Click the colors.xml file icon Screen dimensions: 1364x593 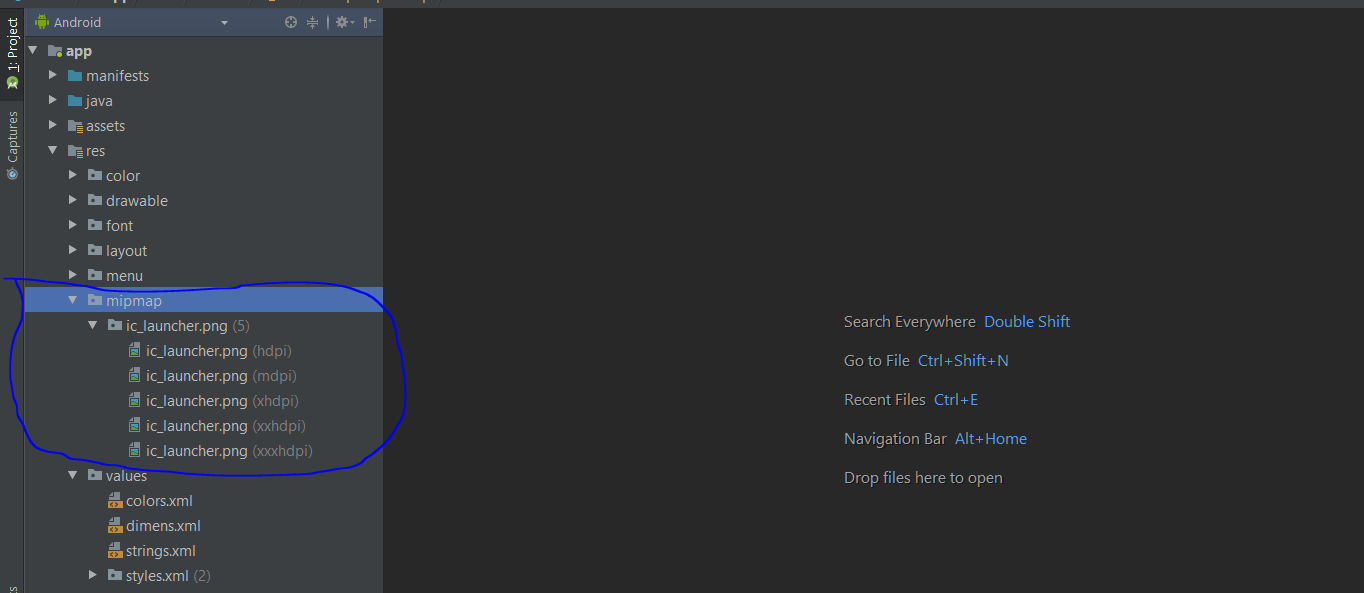[115, 501]
